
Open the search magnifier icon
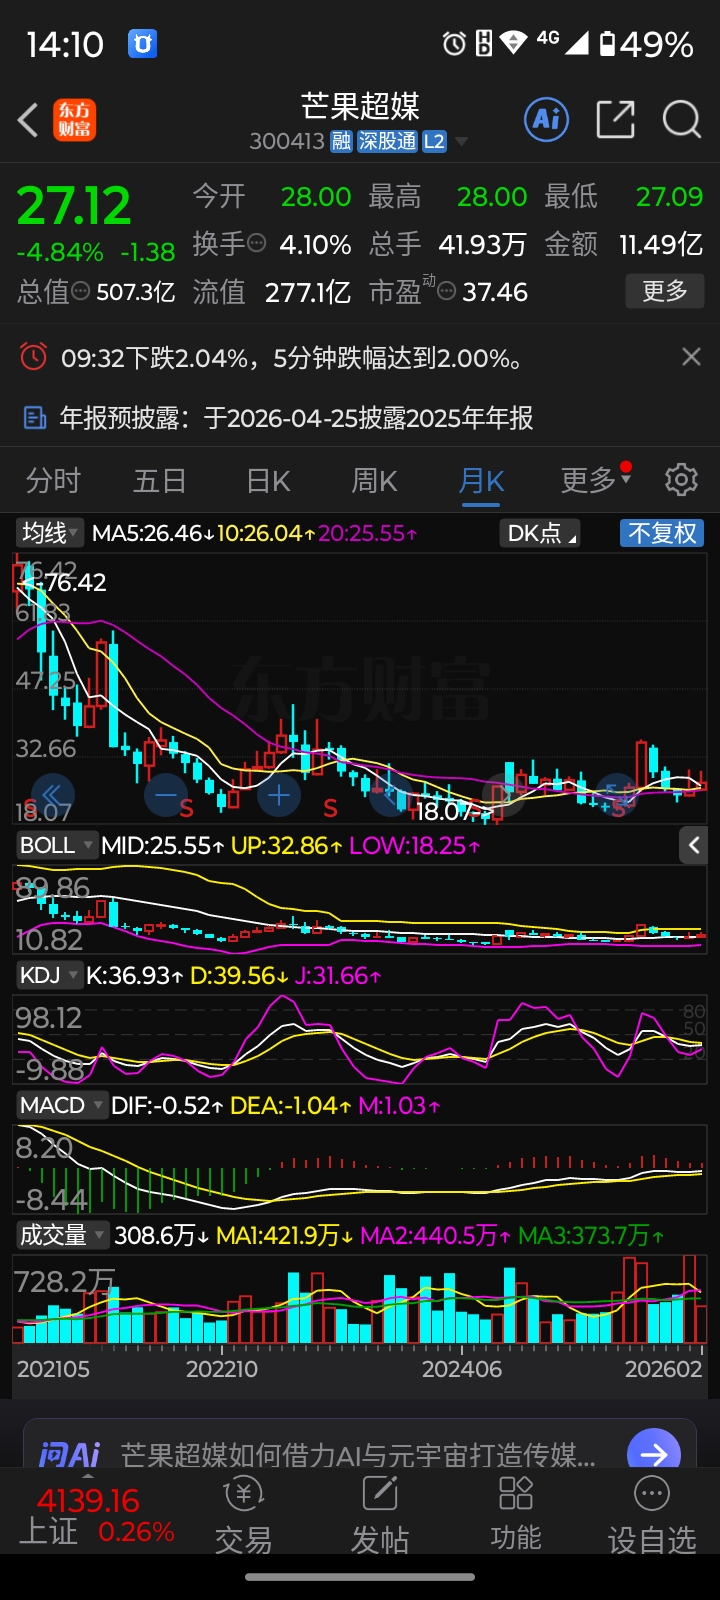point(682,120)
